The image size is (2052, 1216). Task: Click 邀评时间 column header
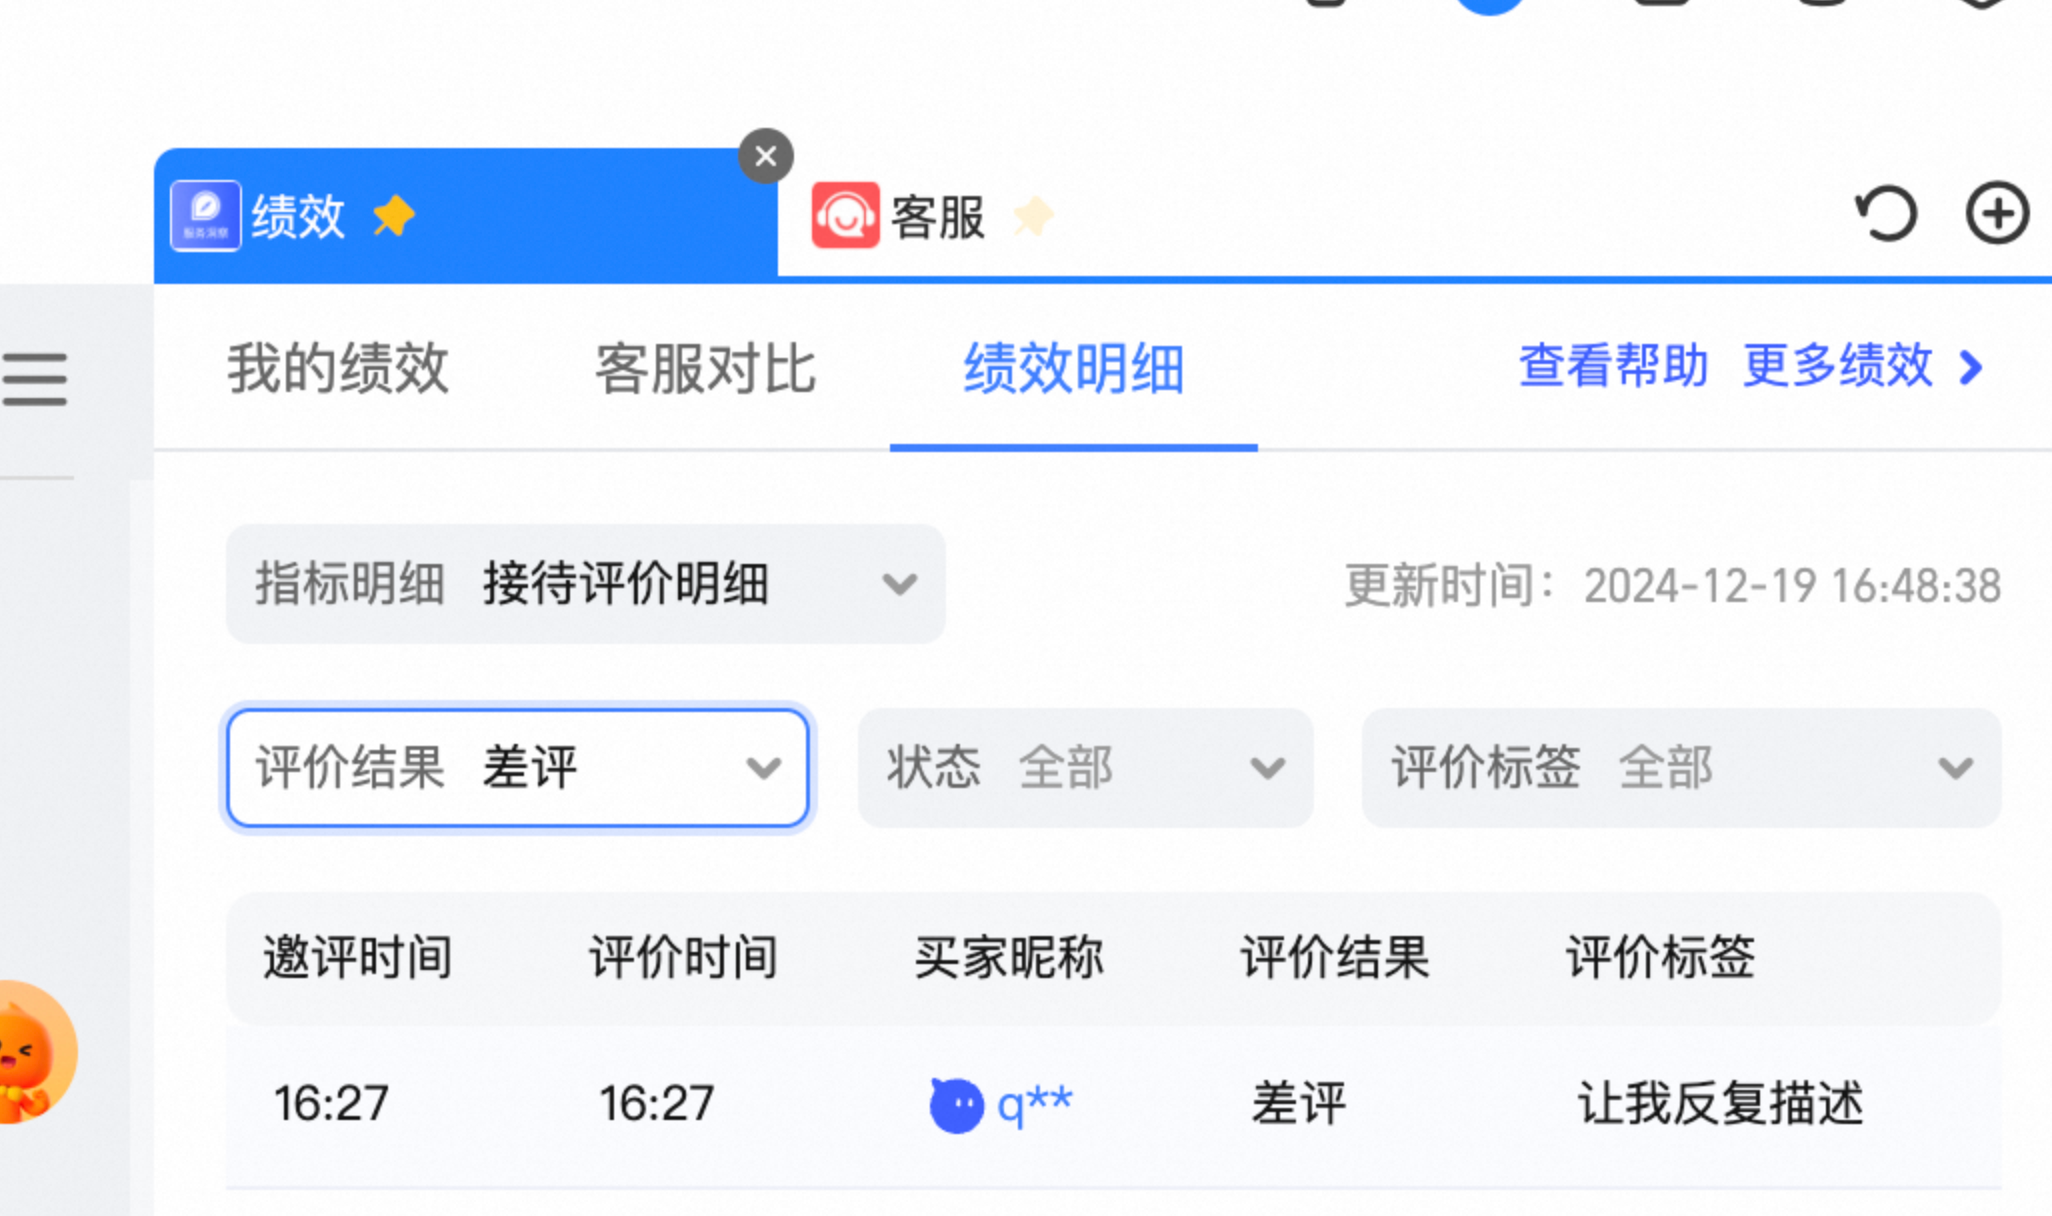click(x=357, y=957)
